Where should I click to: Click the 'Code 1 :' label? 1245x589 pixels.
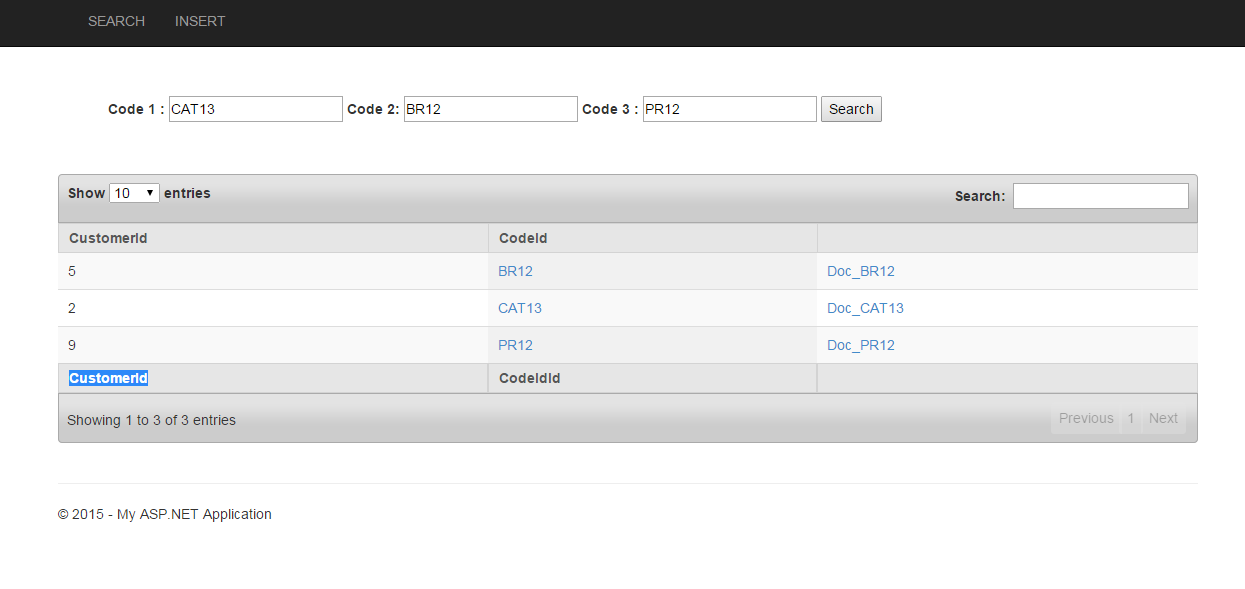(136, 109)
